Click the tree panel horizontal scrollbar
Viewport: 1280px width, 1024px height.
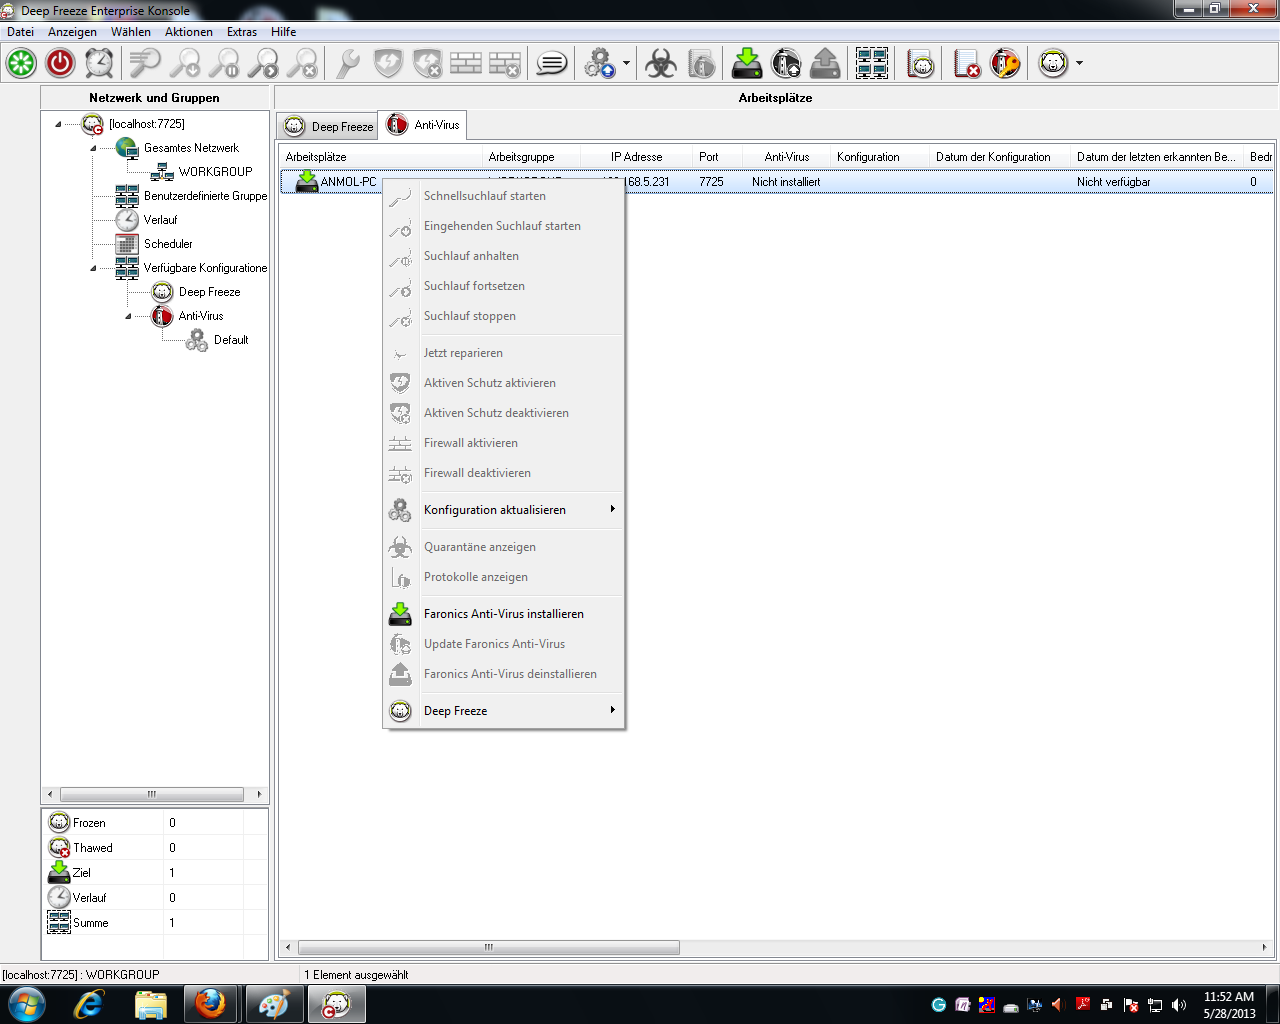coord(154,794)
